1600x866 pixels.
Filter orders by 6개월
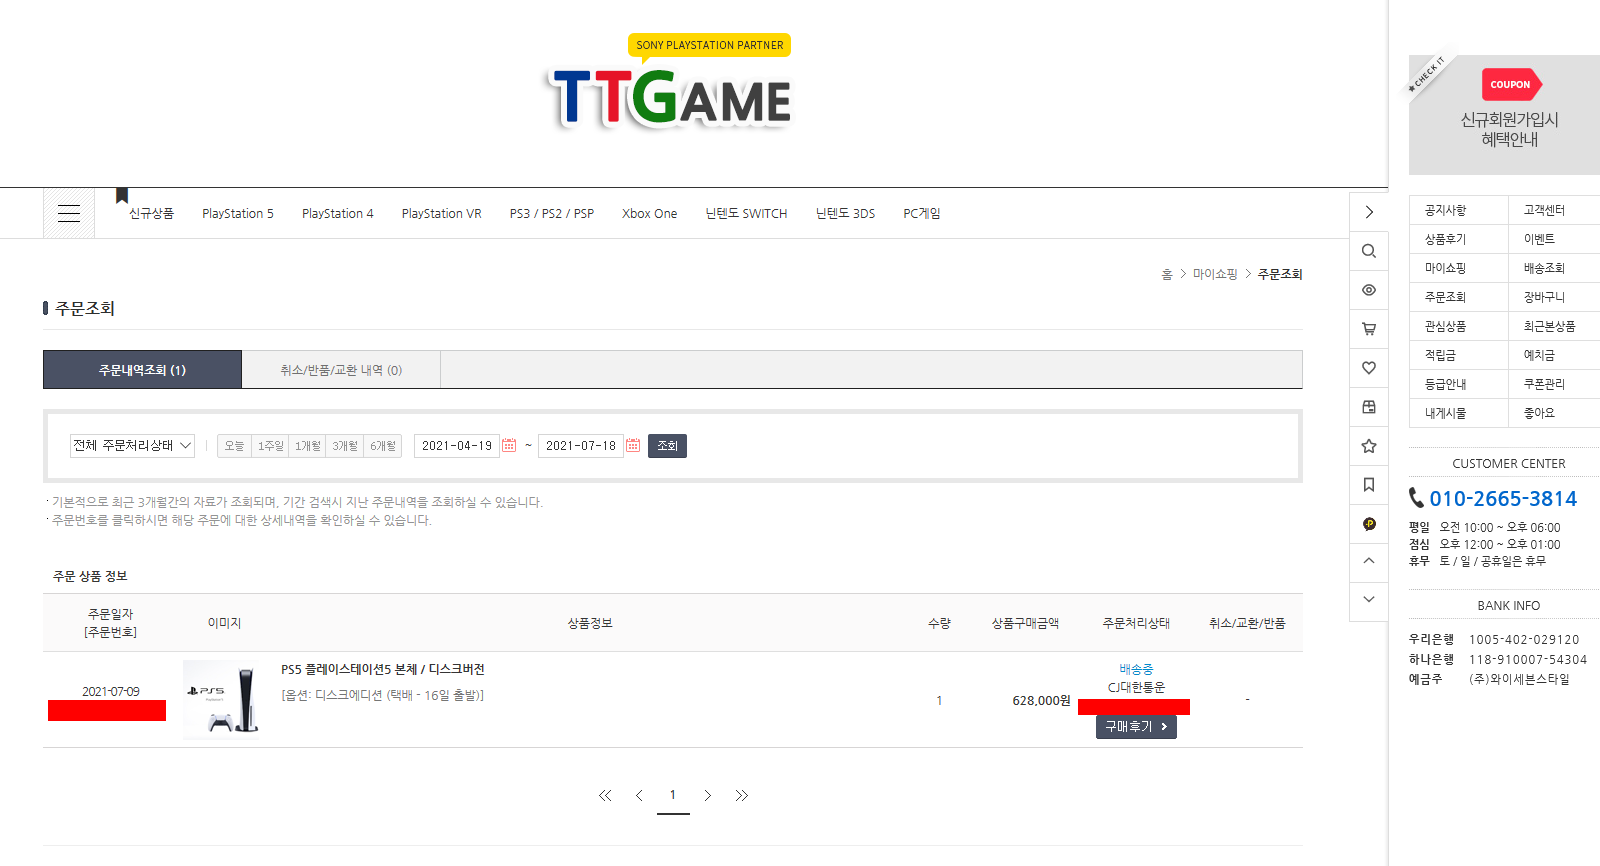(383, 446)
